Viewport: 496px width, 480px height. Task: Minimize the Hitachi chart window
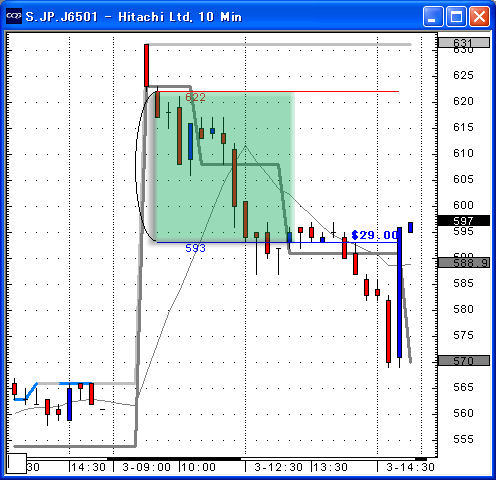433,16
